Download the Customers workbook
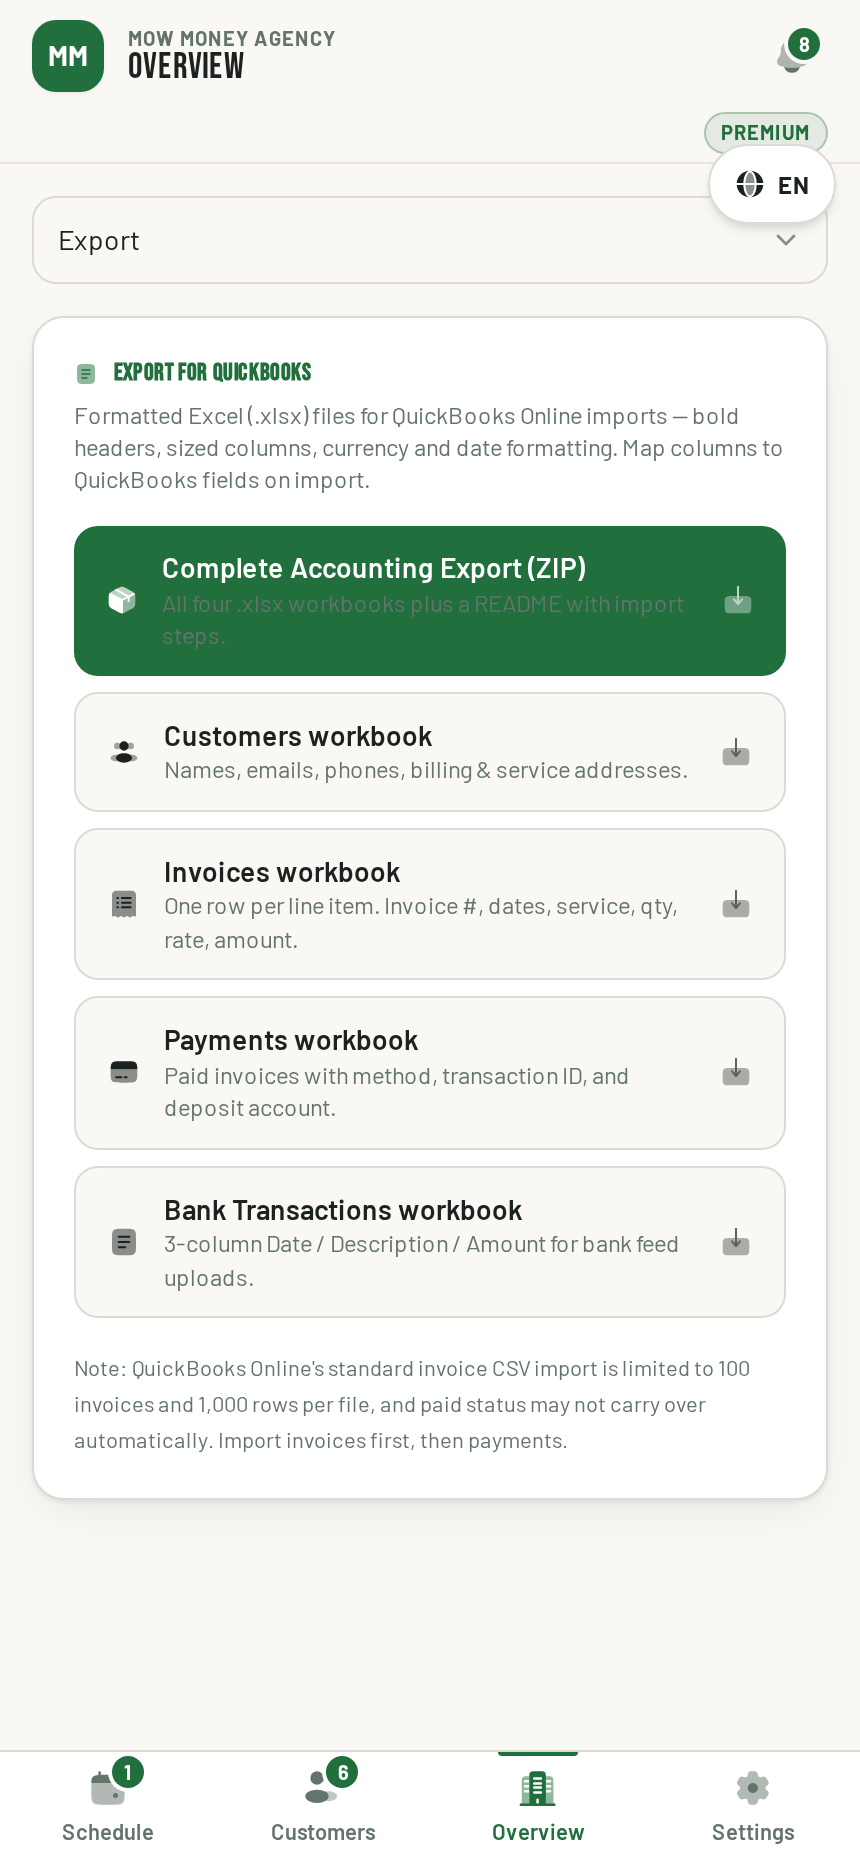The width and height of the screenshot is (860, 1864). coord(430,752)
